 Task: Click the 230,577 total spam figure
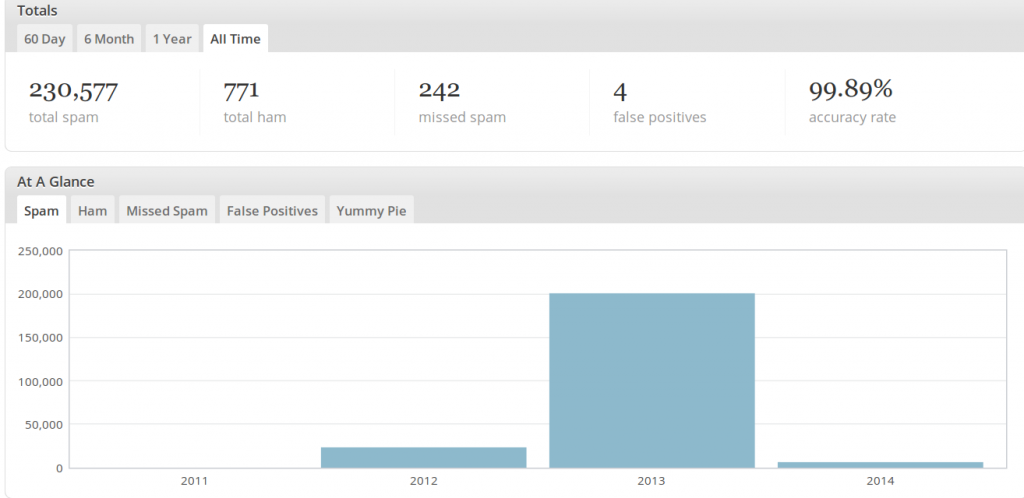pyautogui.click(x=73, y=91)
